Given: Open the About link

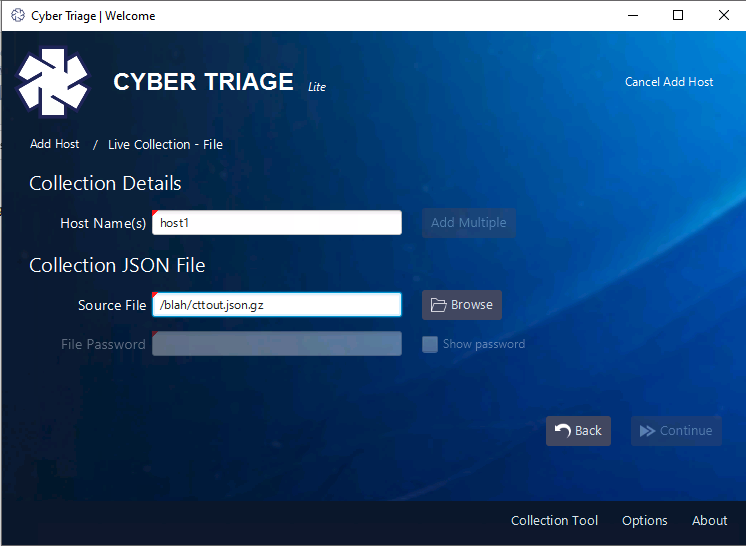Looking at the screenshot, I should coord(709,520).
